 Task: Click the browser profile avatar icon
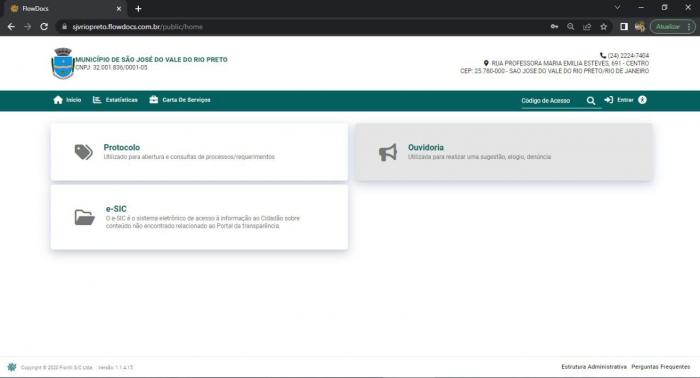[x=640, y=27]
